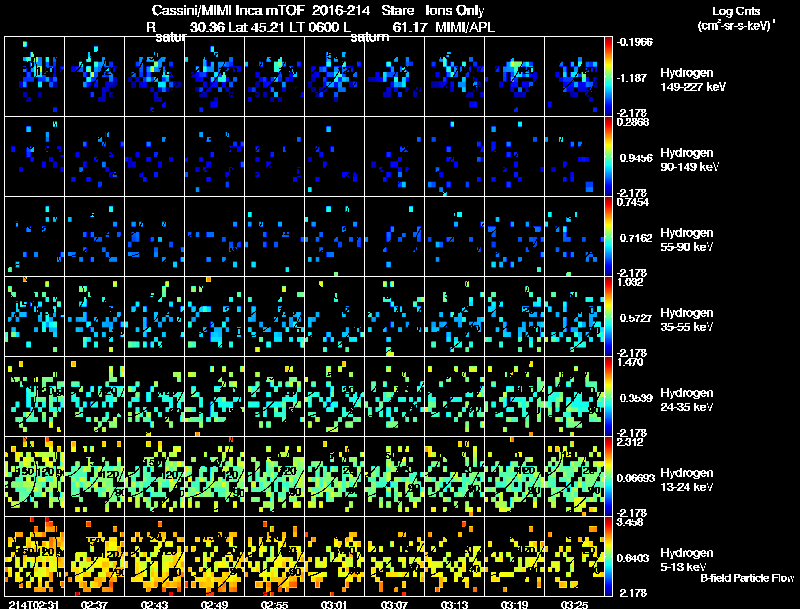Screen dimensions: 800x609
Task: Click the Hydrogen 55-90 keV panel at 03:13
Action: point(455,237)
